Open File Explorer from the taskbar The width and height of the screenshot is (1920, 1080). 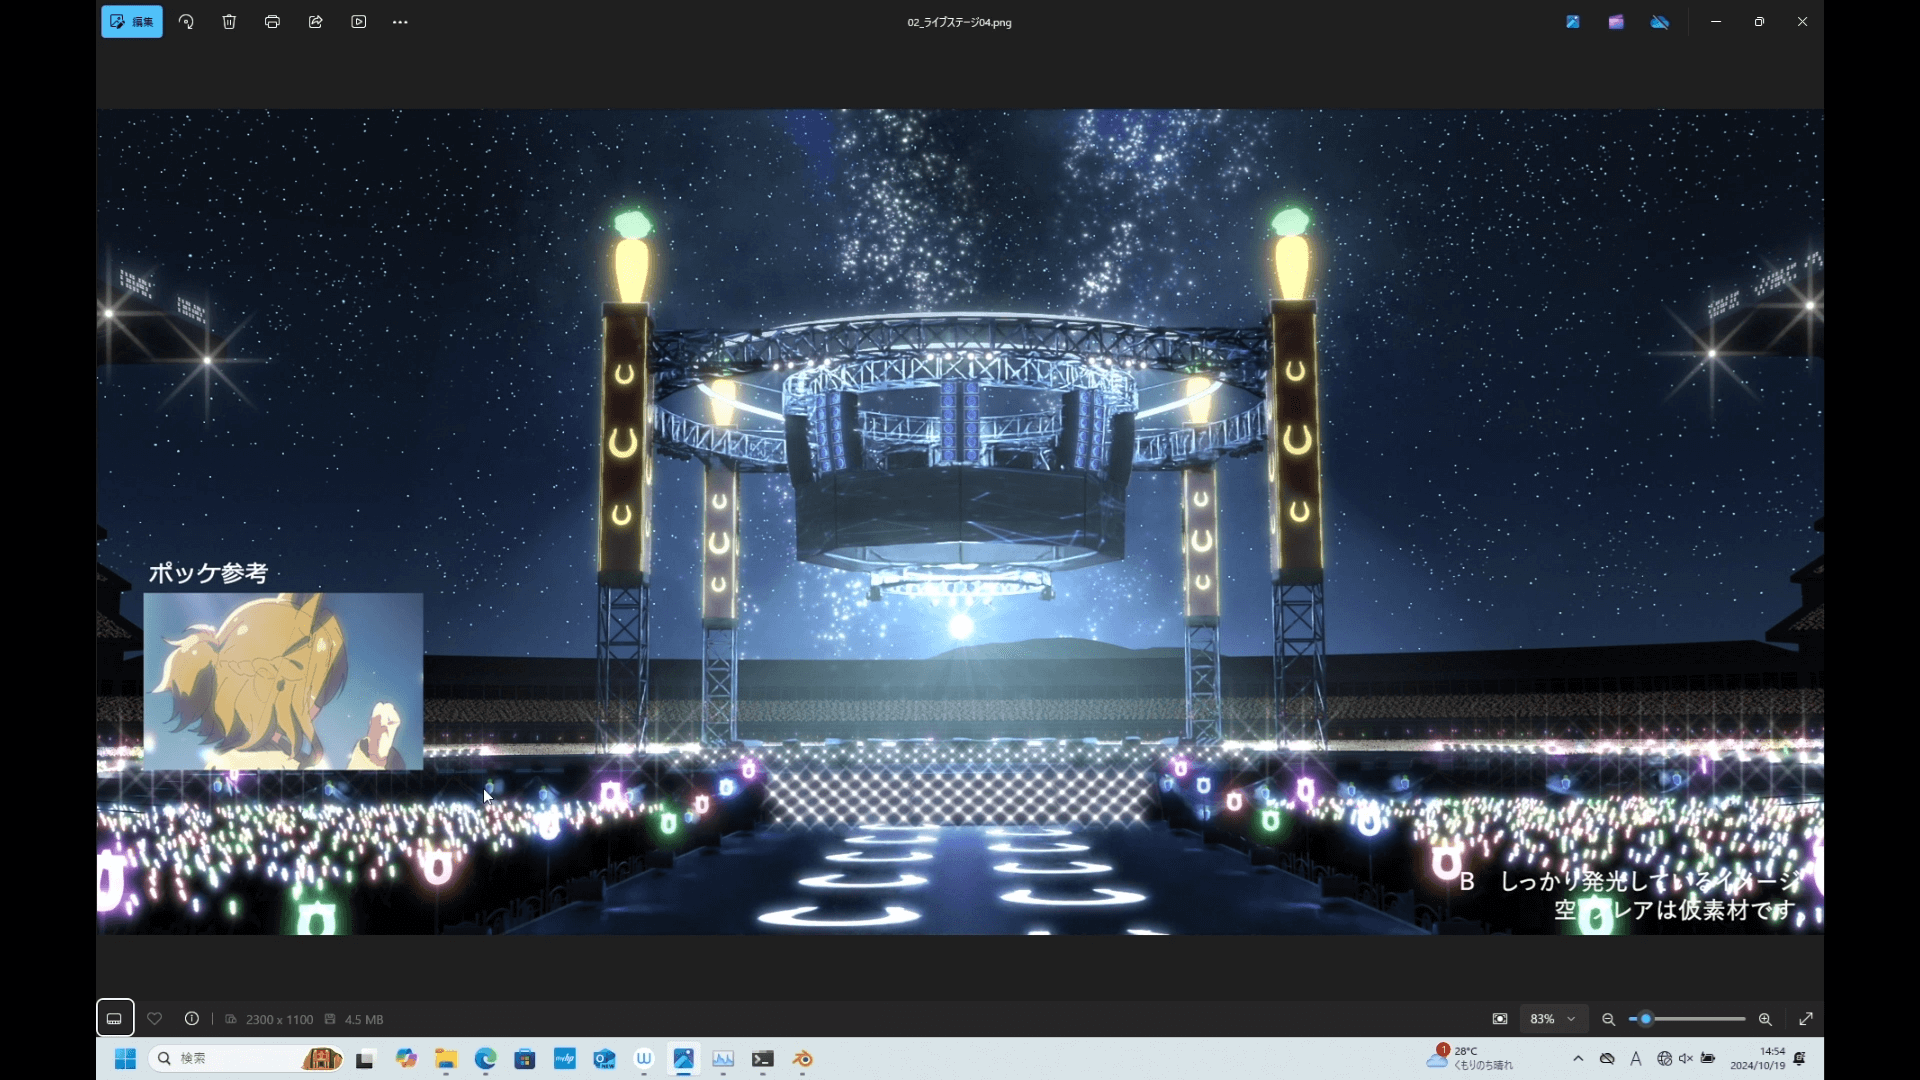pyautogui.click(x=446, y=1059)
